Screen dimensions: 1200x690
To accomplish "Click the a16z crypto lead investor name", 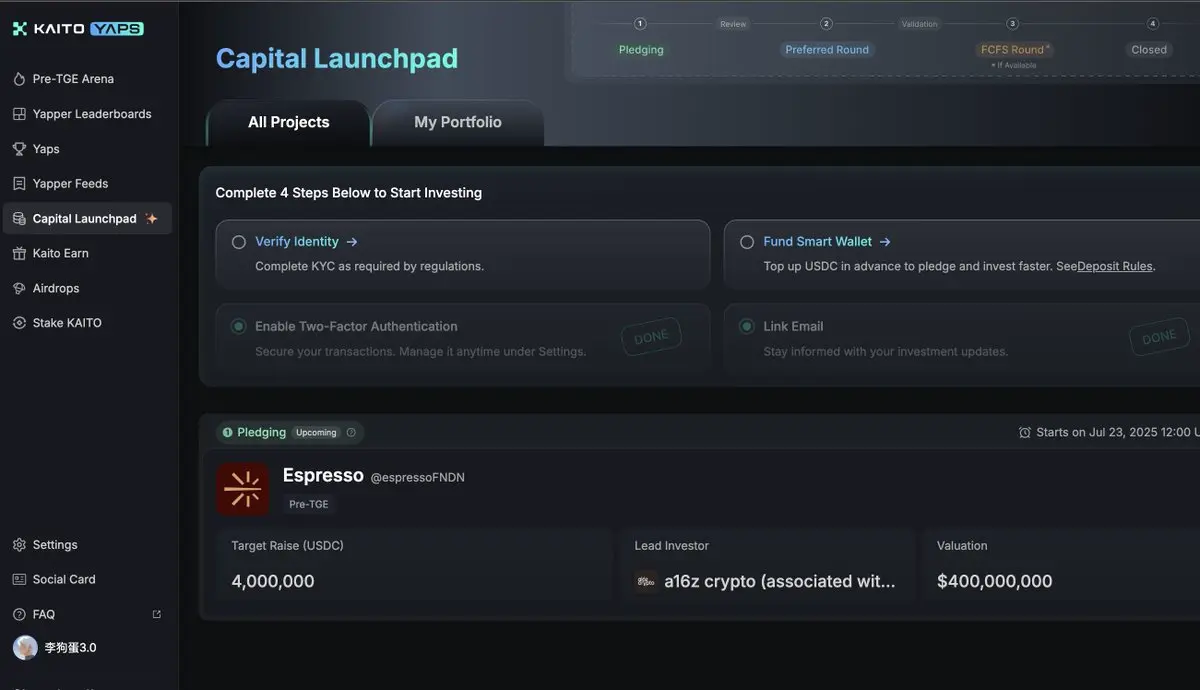I will (780, 582).
